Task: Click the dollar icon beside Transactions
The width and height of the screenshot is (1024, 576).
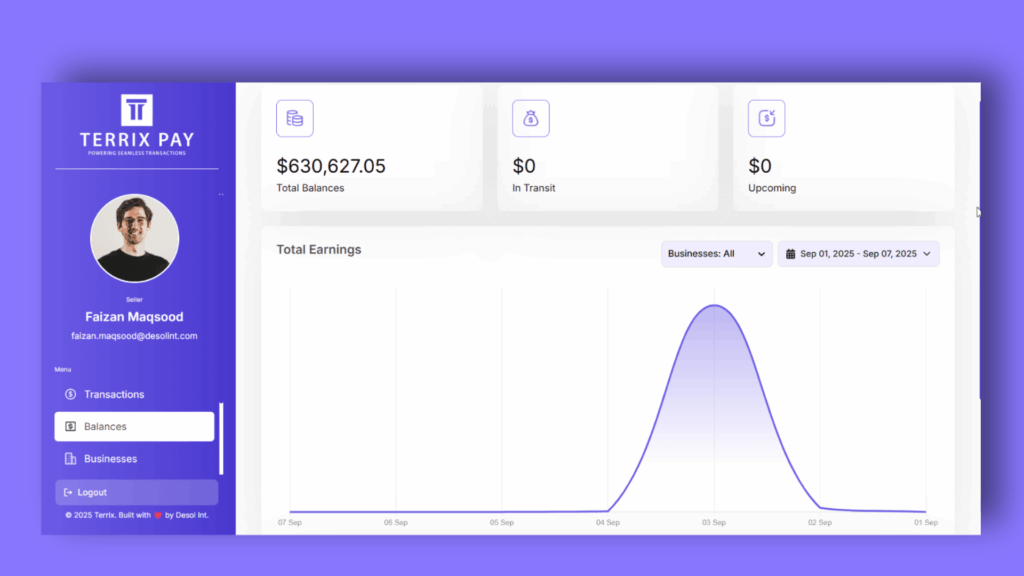Action: pyautogui.click(x=70, y=394)
